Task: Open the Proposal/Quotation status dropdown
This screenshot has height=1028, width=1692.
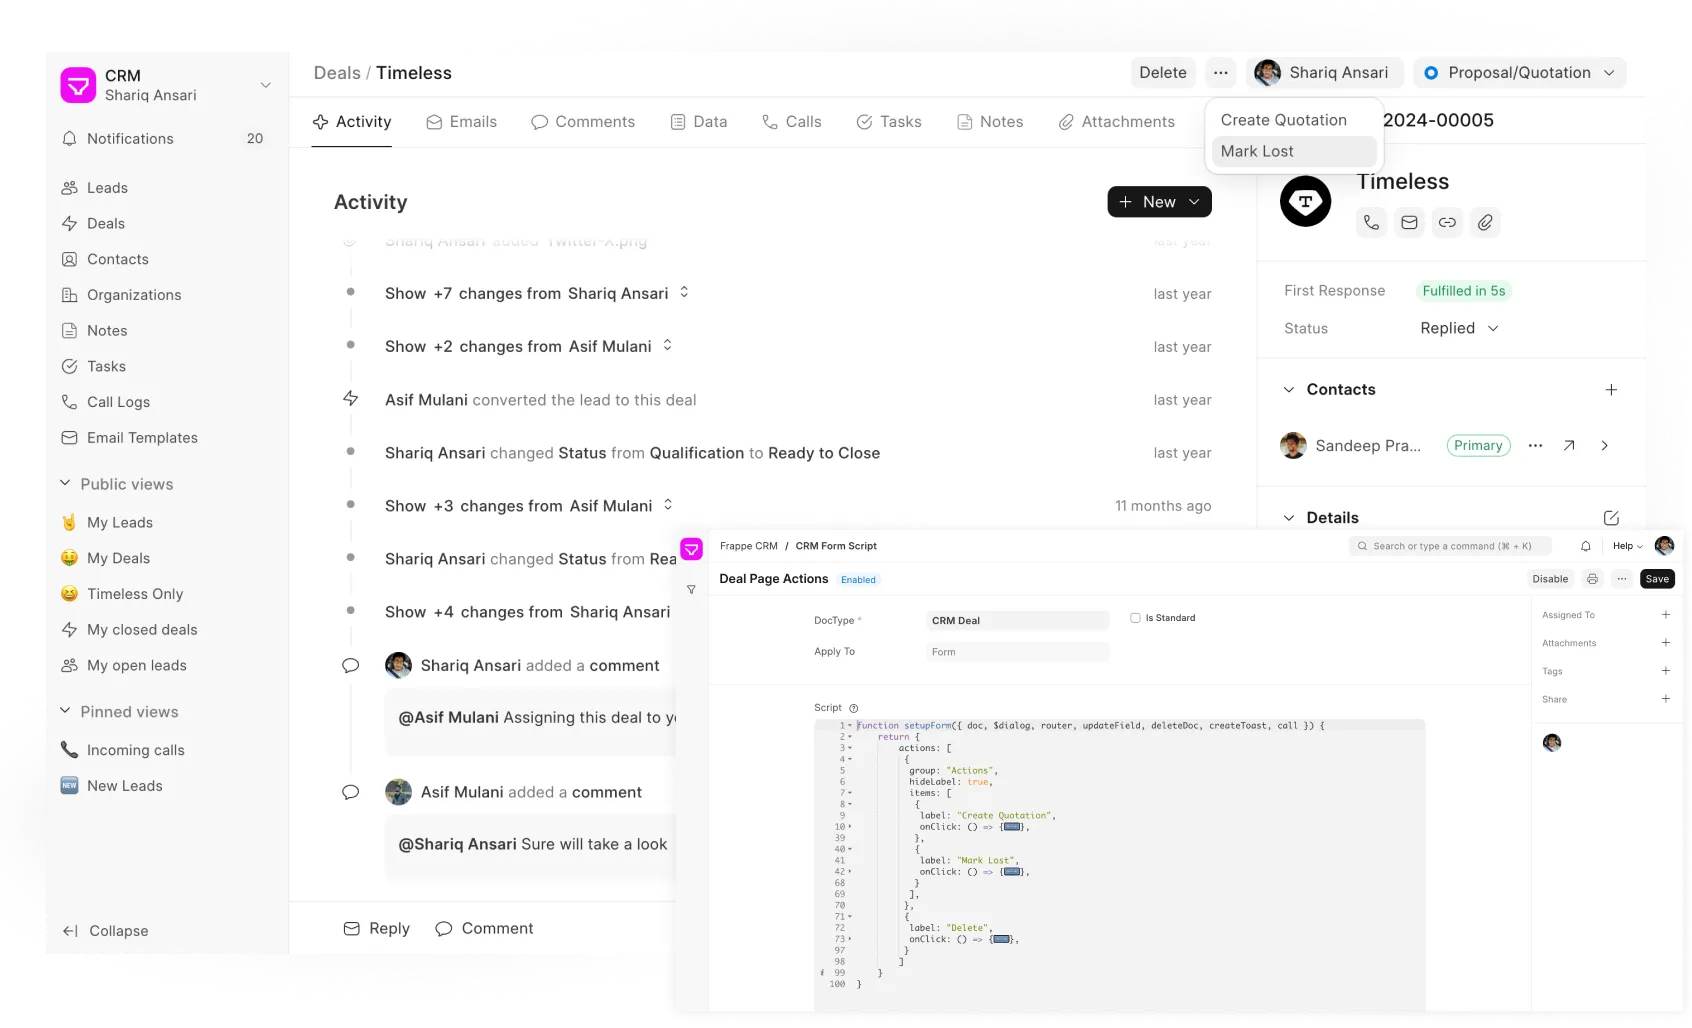Action: pyautogui.click(x=1519, y=73)
